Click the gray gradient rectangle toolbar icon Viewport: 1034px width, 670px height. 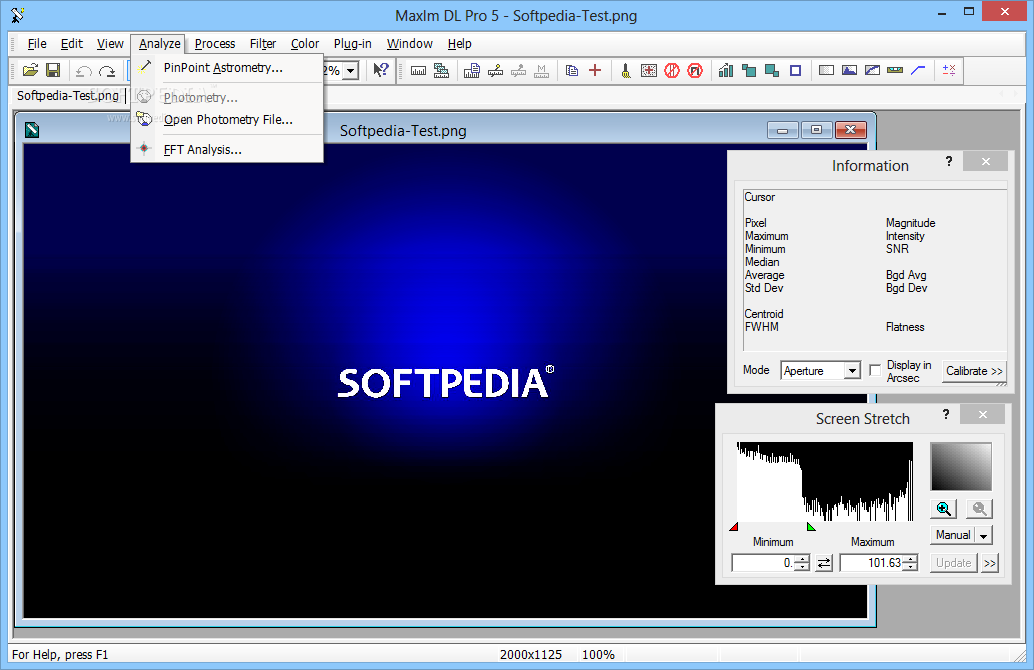click(826, 70)
